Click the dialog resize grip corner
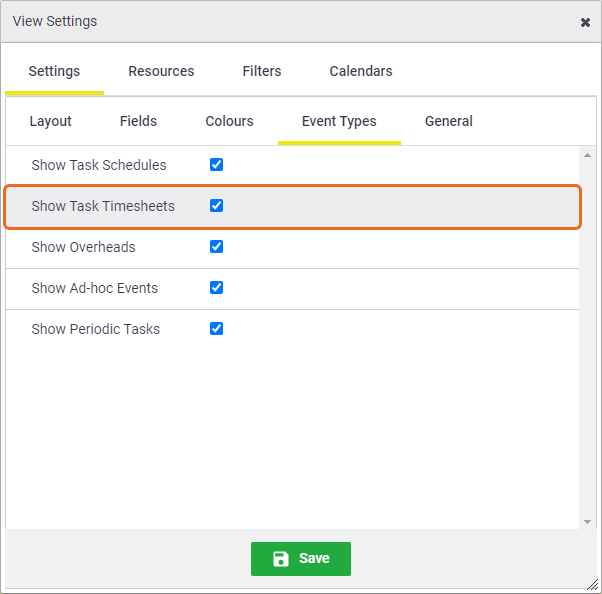Screen dimensions: 602x594 tap(593, 585)
